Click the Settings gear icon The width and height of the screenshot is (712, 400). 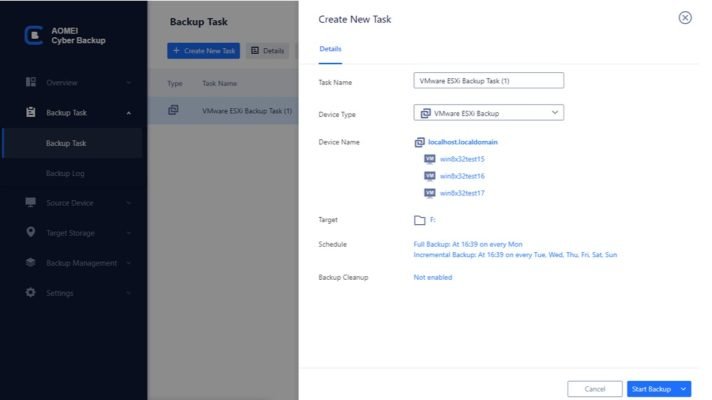tap(30, 292)
